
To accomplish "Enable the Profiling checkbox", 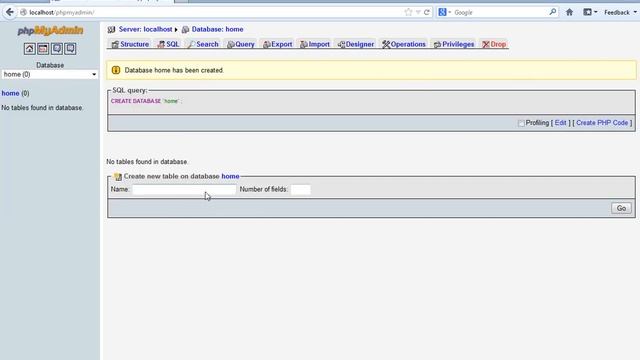I will [521, 123].
